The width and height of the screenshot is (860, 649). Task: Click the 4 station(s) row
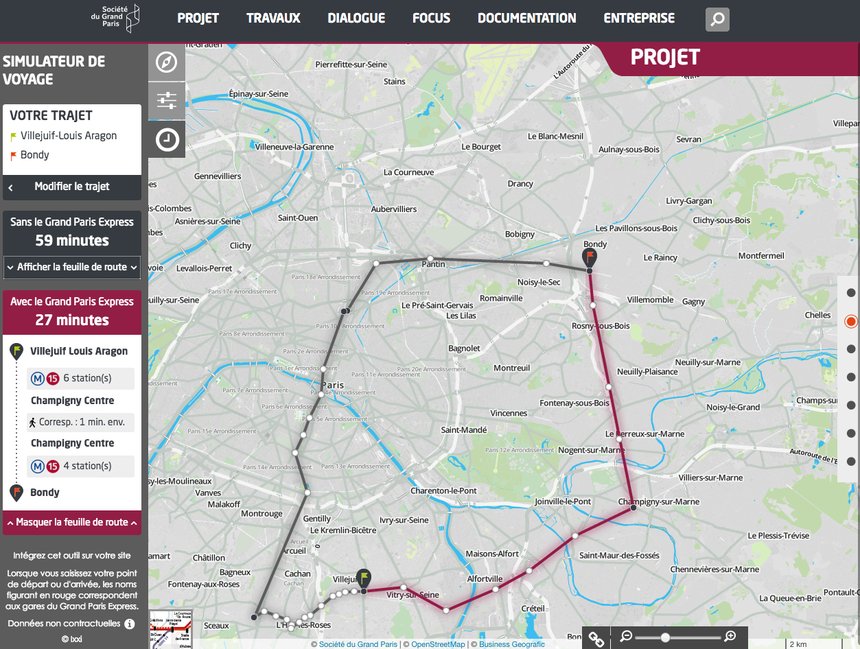point(81,466)
